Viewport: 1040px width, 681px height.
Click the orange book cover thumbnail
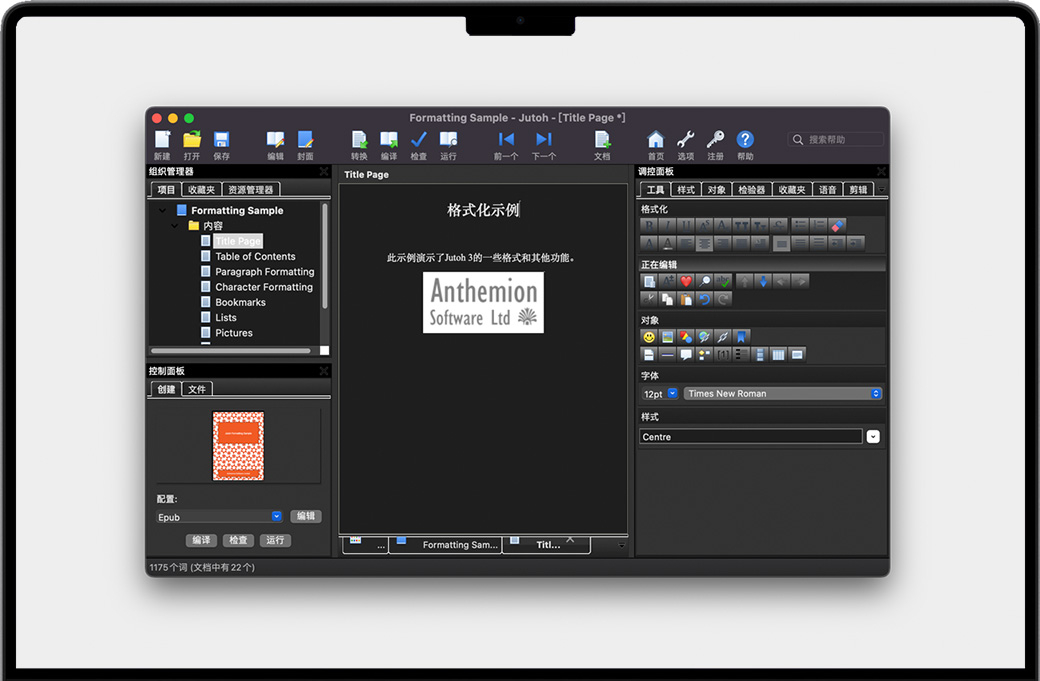tap(238, 446)
